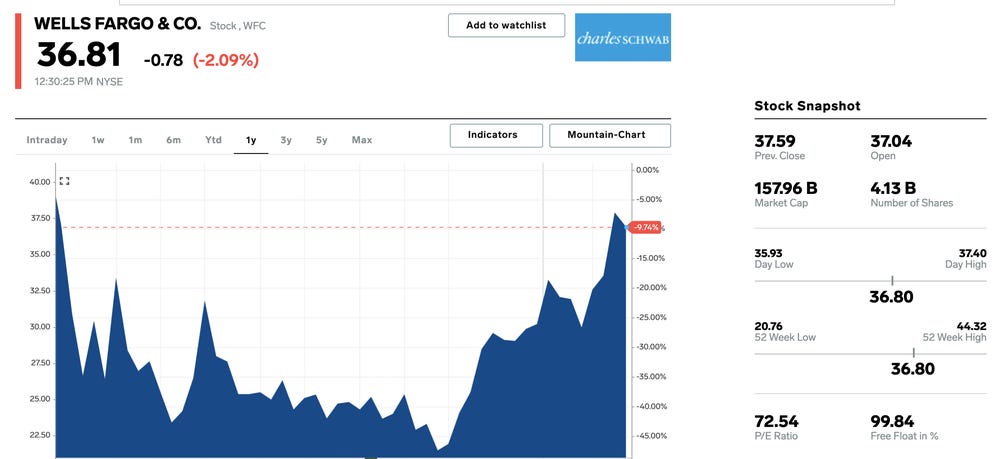The height and width of the screenshot is (459, 1000).
Task: Open the Mountain-Chart type selector
Action: click(x=610, y=135)
